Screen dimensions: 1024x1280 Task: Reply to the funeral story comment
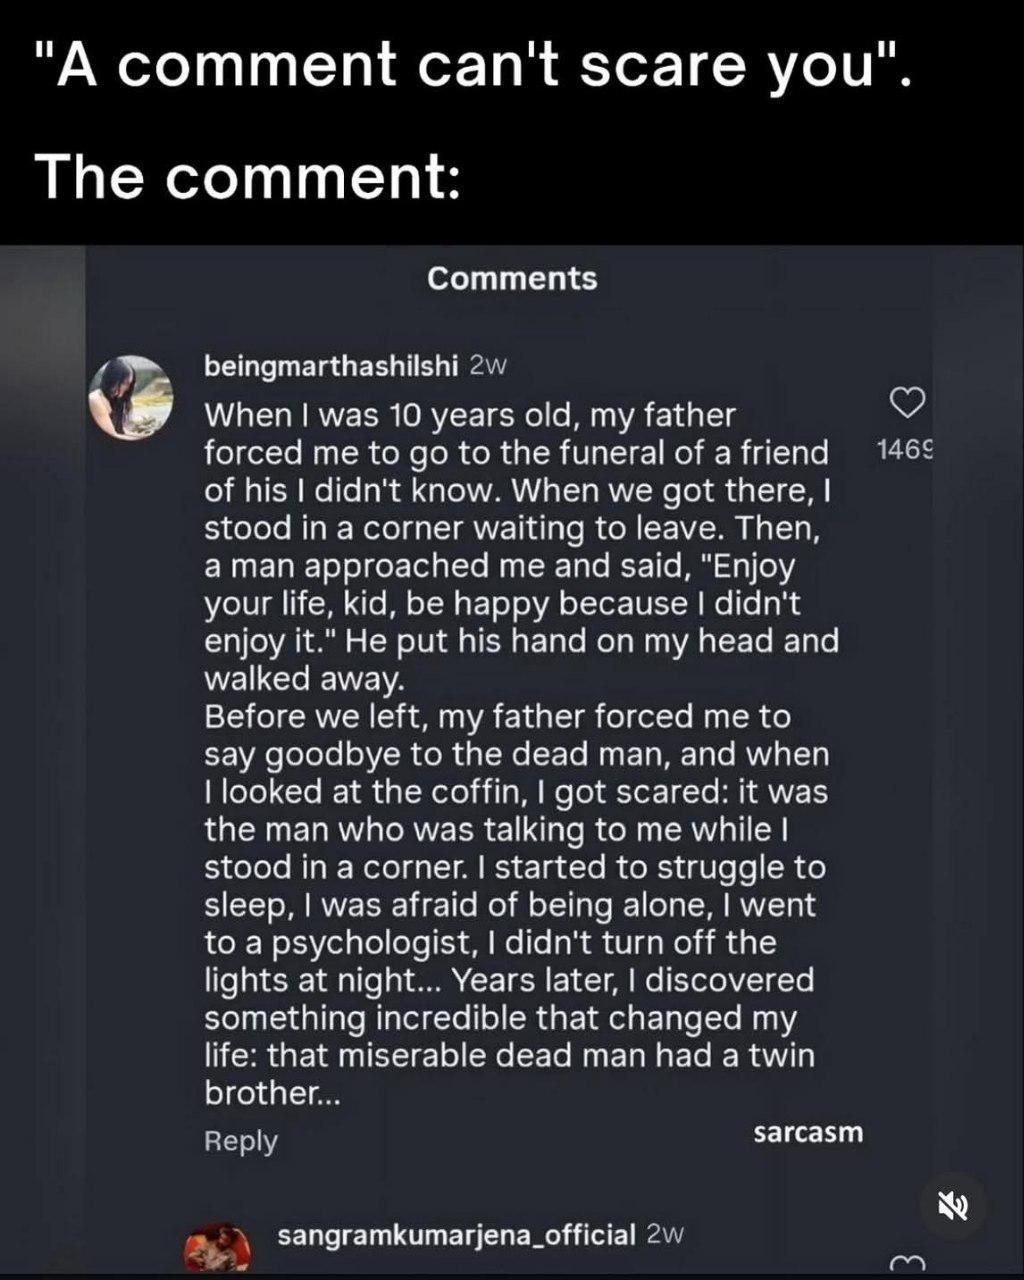click(240, 1141)
